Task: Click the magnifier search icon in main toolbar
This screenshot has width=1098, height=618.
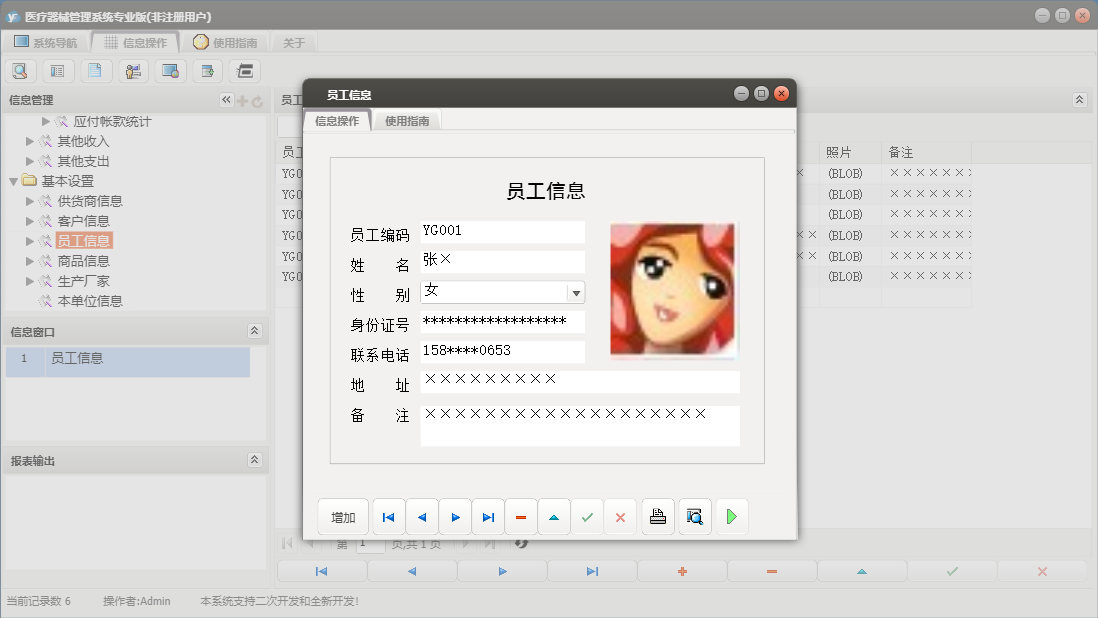Action: [x=20, y=71]
